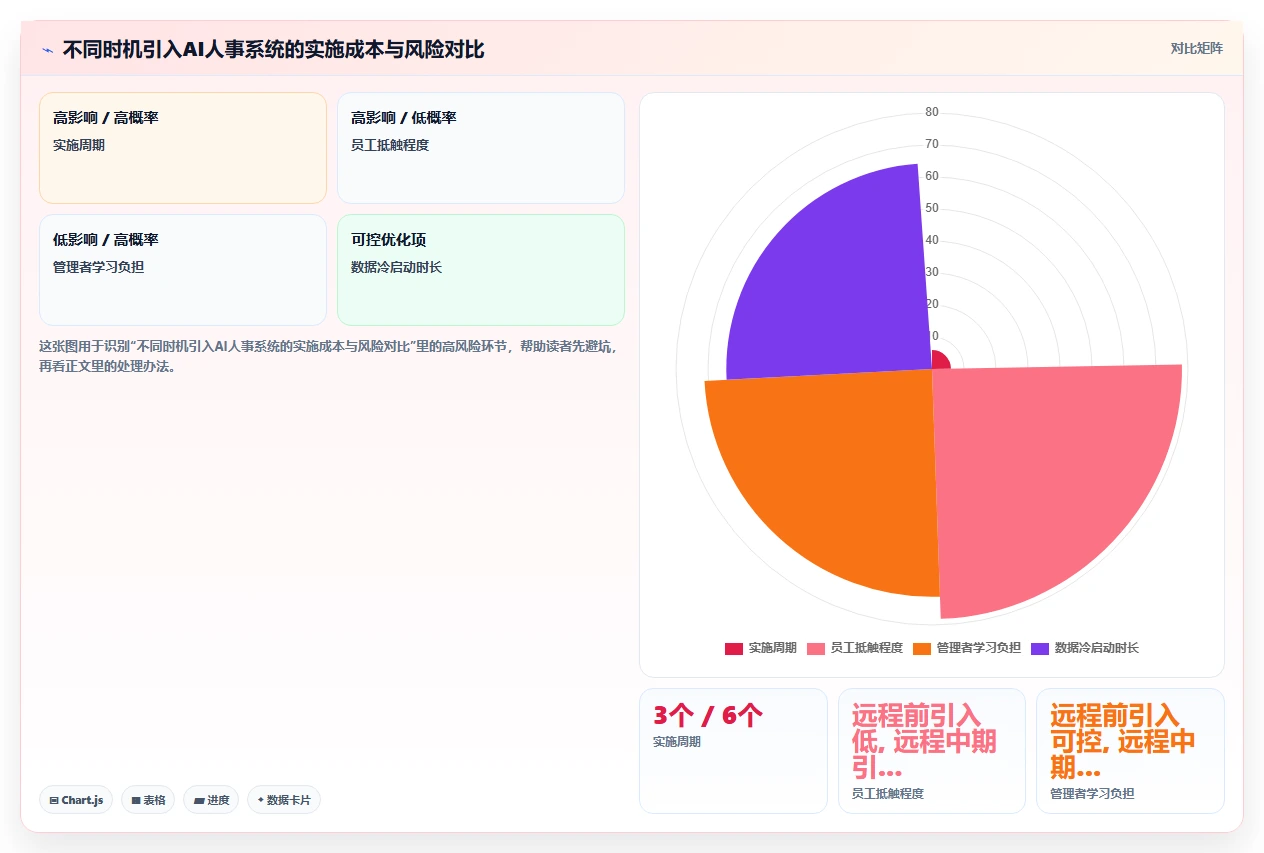Image resolution: width=1264 pixels, height=853 pixels.
Task: Click 数据冷启动时长 text in green card
Action: coord(396,267)
